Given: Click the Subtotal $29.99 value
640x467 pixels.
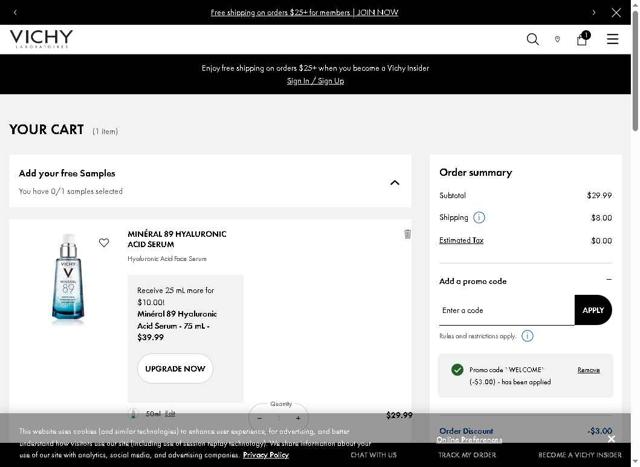Looking at the screenshot, I should [x=599, y=196].
